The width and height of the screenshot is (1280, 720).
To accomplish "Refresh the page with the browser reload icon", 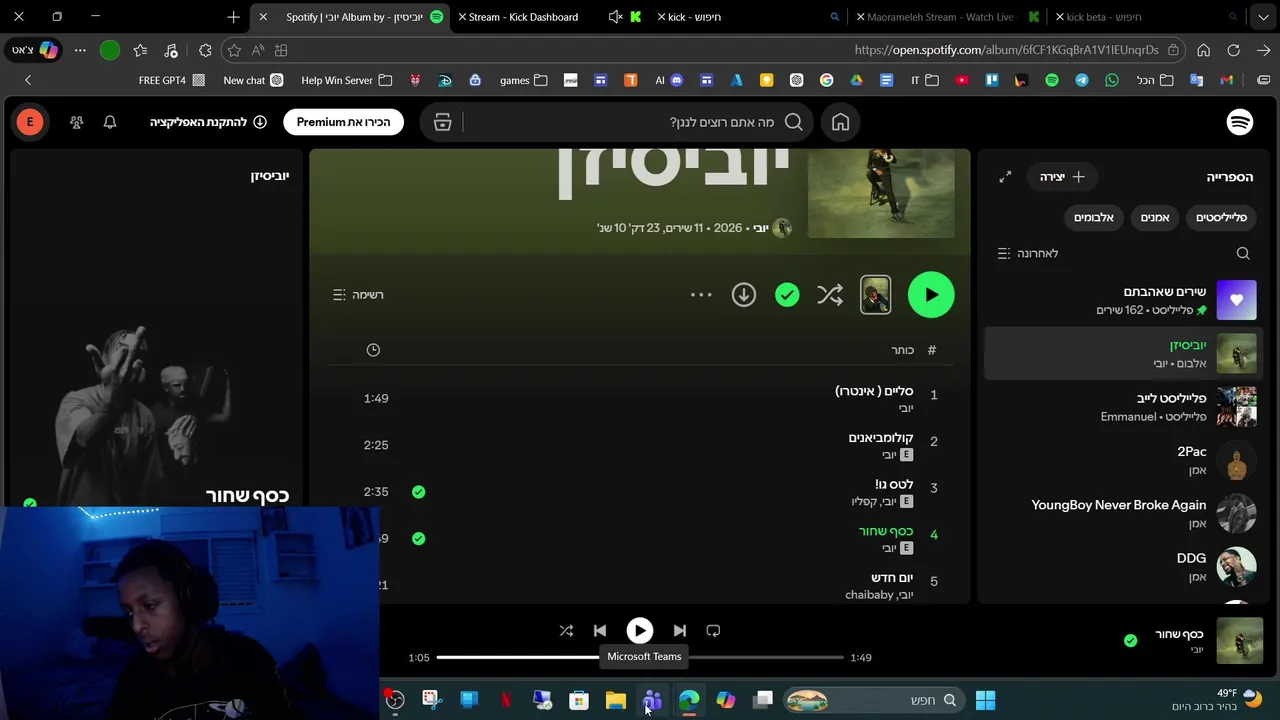I will pyautogui.click(x=1233, y=50).
